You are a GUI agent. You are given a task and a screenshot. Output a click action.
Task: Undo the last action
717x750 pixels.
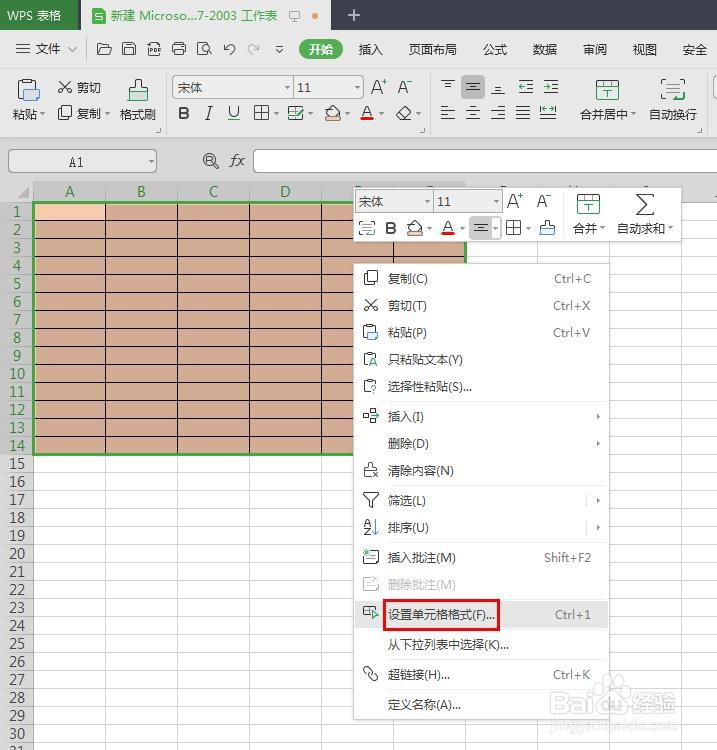[x=229, y=49]
